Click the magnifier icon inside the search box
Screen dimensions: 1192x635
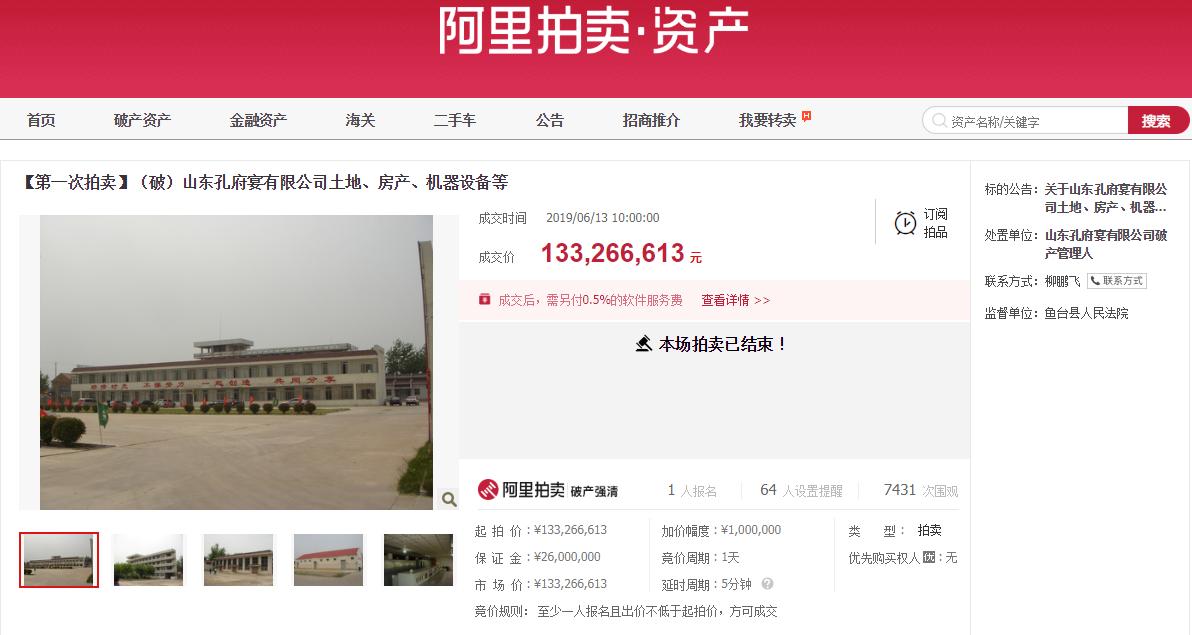click(x=937, y=119)
